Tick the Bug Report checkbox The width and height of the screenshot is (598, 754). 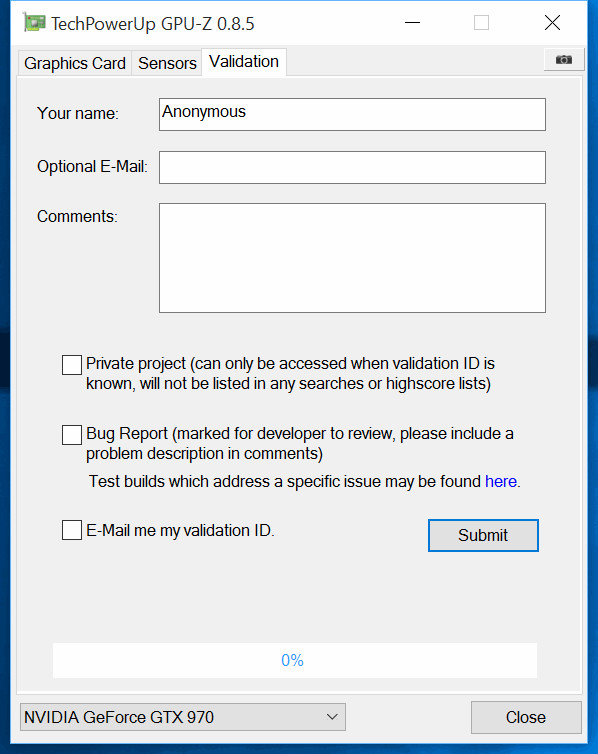(x=72, y=435)
